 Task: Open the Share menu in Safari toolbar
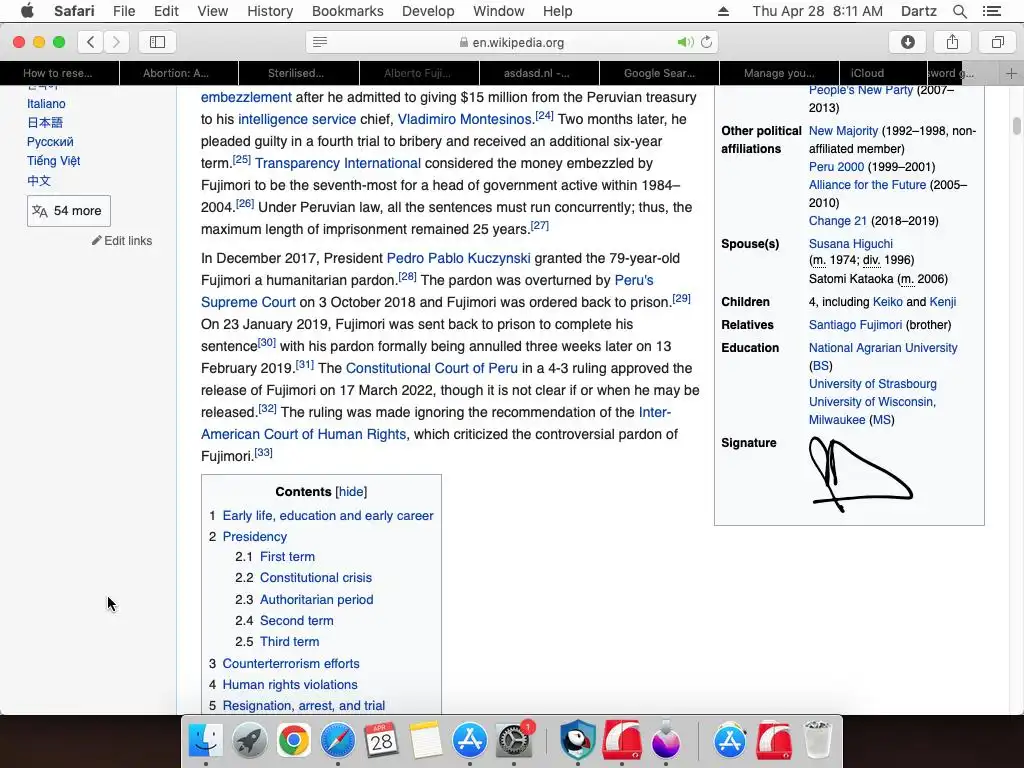pyautogui.click(x=952, y=42)
